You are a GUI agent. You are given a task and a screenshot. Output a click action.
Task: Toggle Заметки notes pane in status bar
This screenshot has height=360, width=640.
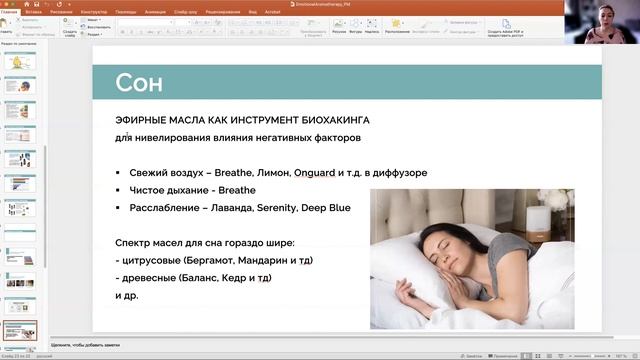[471, 356]
